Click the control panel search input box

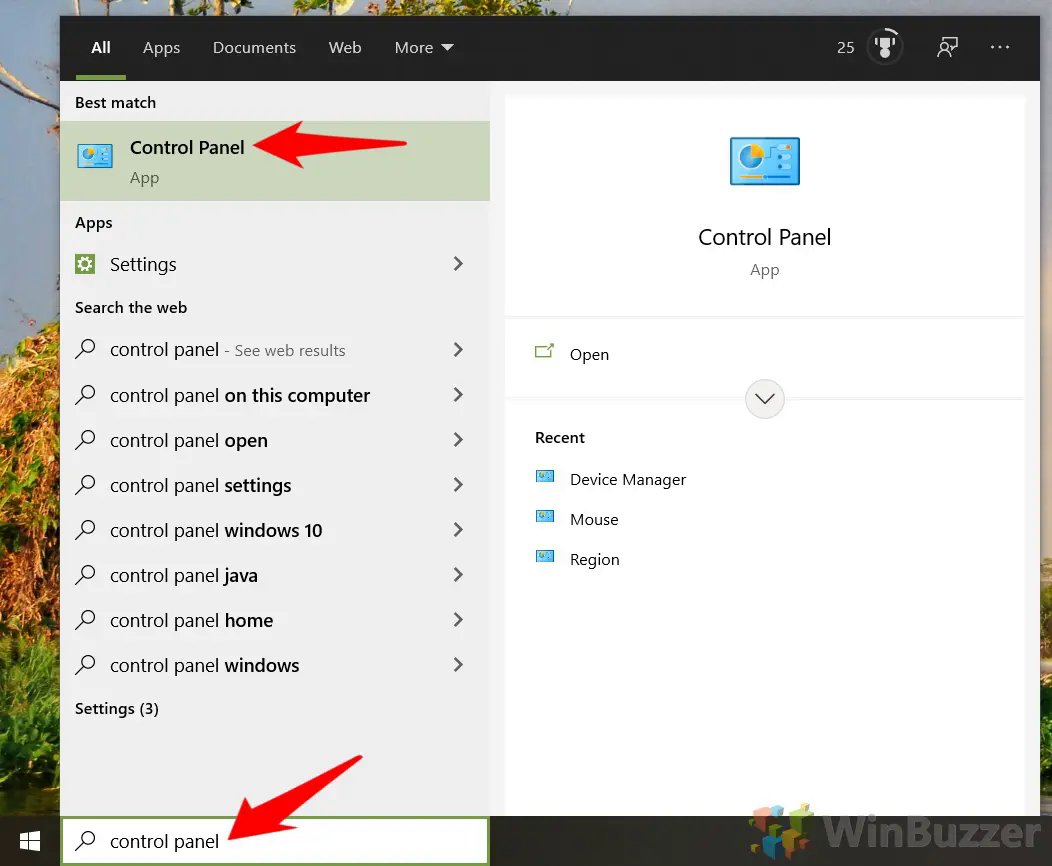coord(275,841)
